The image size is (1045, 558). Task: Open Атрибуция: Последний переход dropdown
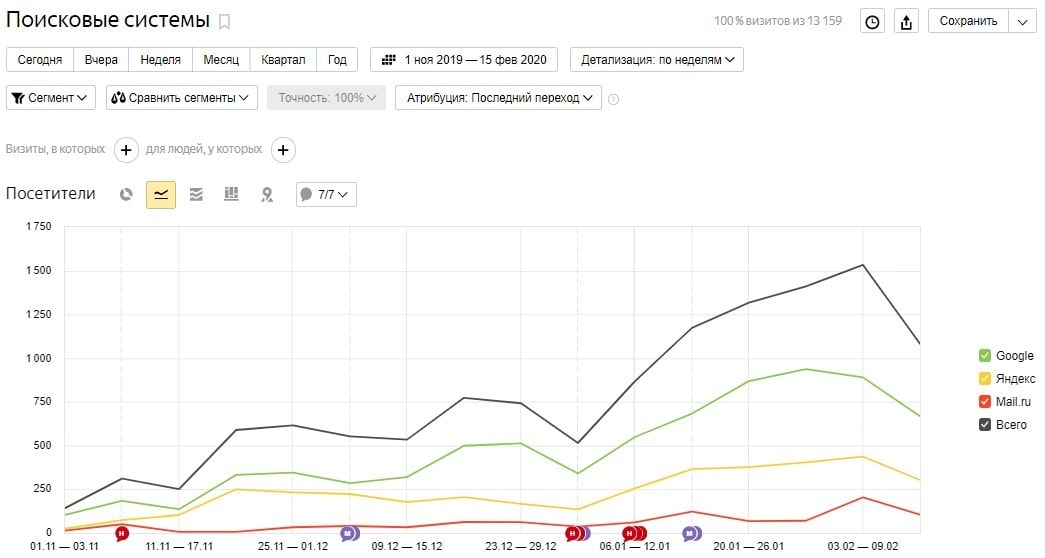pyautogui.click(x=499, y=97)
